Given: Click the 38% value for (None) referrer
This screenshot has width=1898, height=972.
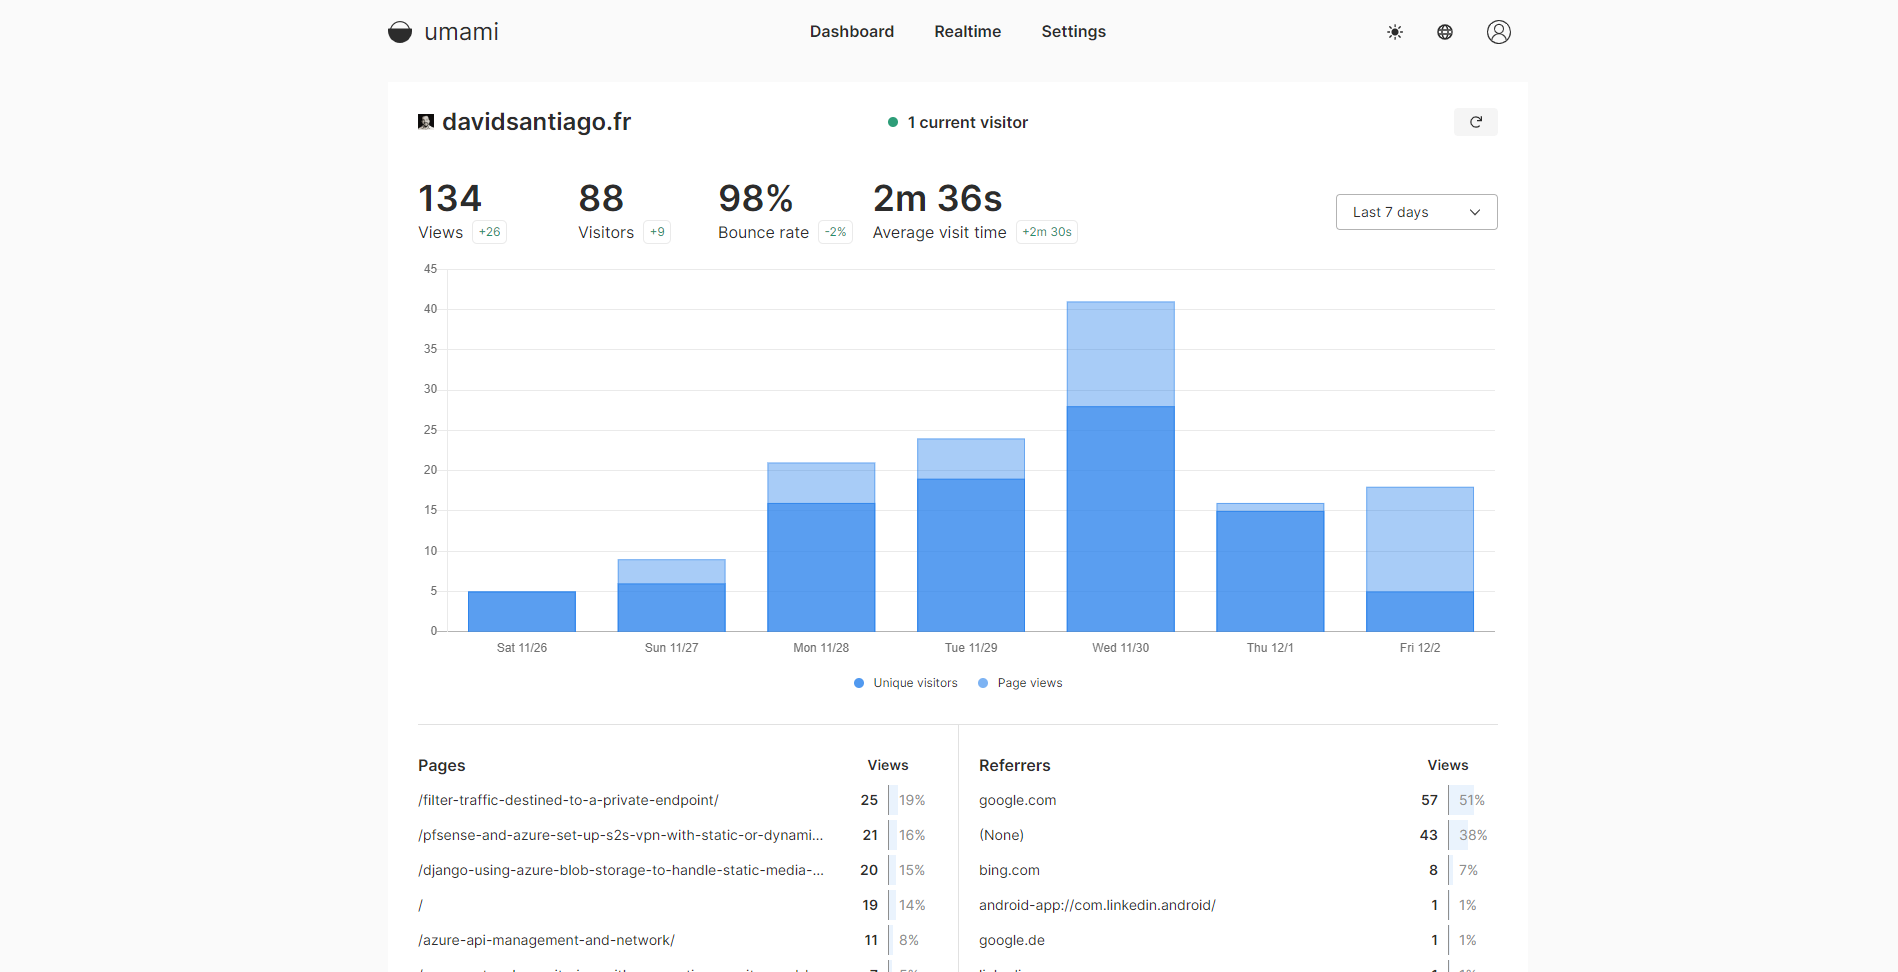Looking at the screenshot, I should click(x=1473, y=835).
